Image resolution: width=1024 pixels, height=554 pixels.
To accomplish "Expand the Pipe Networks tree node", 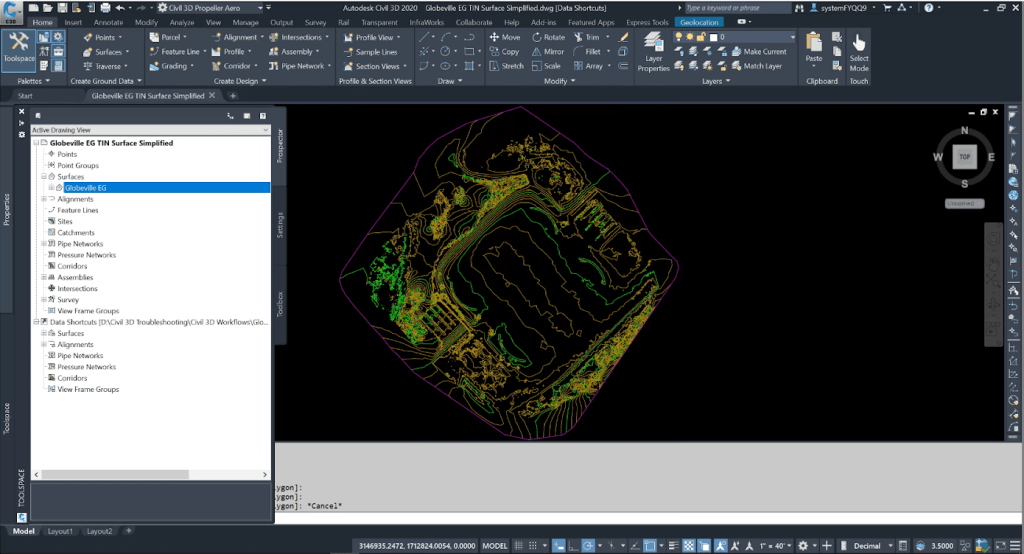I will (44, 244).
